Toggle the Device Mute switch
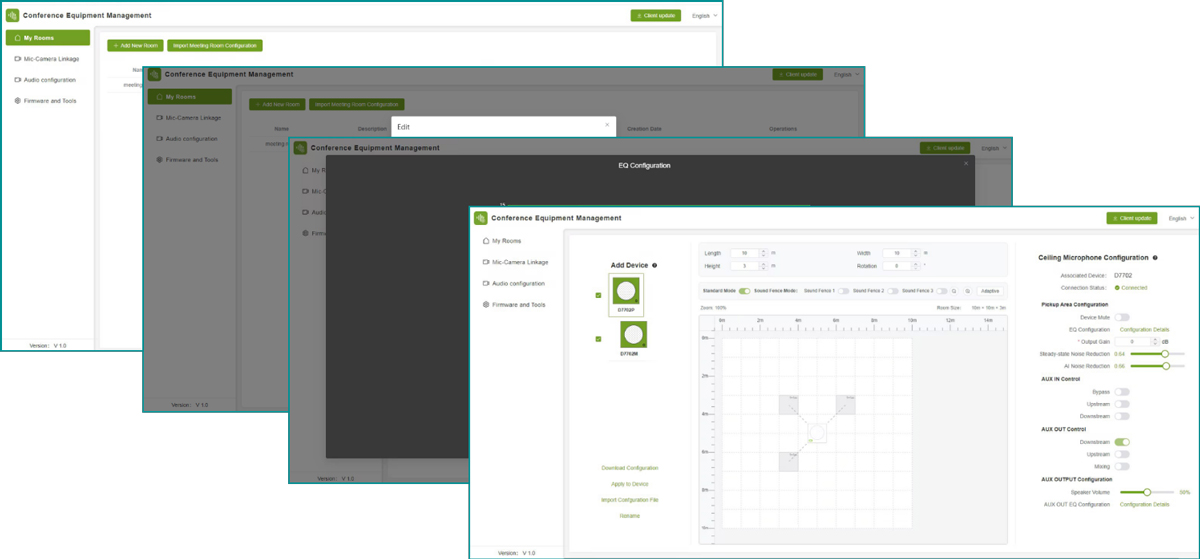The image size is (1200, 559). point(1122,317)
